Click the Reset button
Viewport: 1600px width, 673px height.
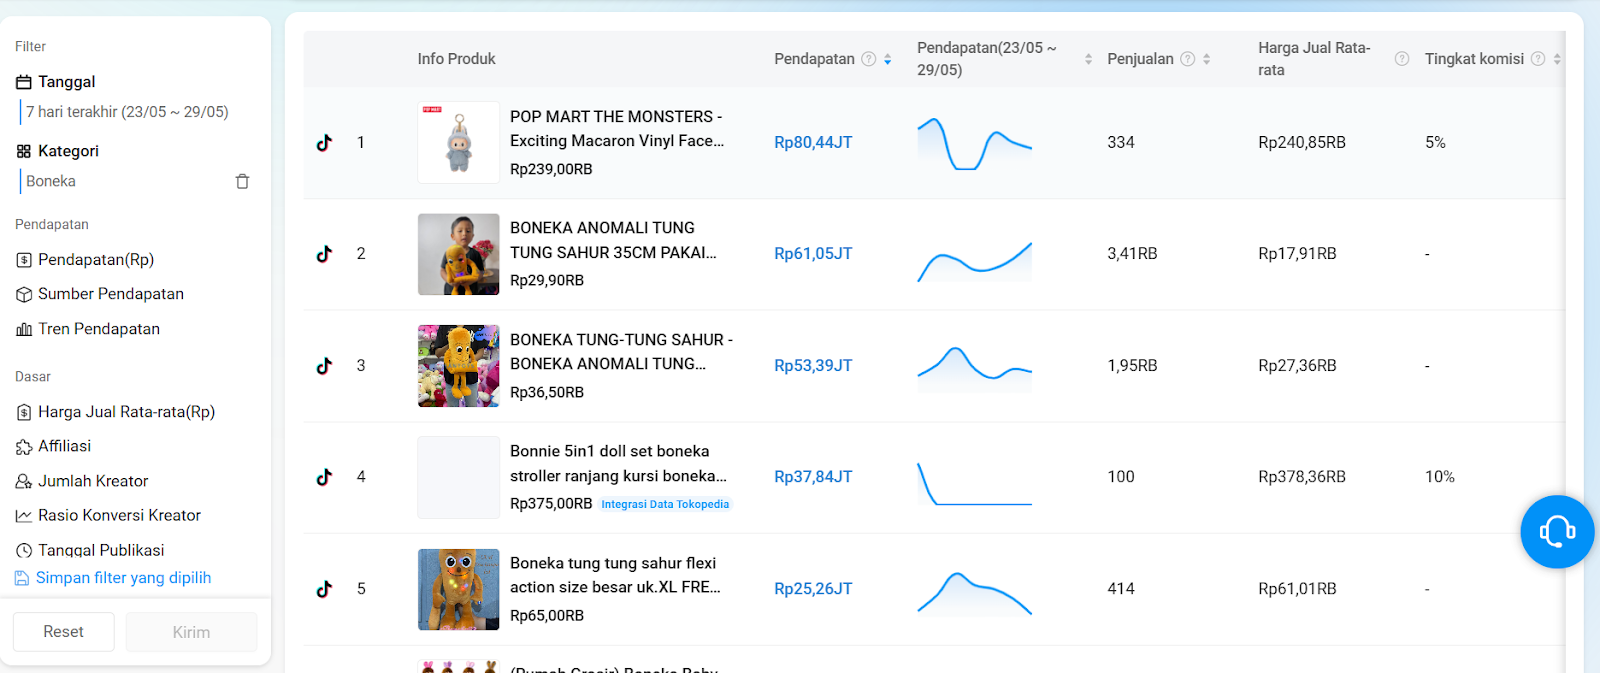64,632
